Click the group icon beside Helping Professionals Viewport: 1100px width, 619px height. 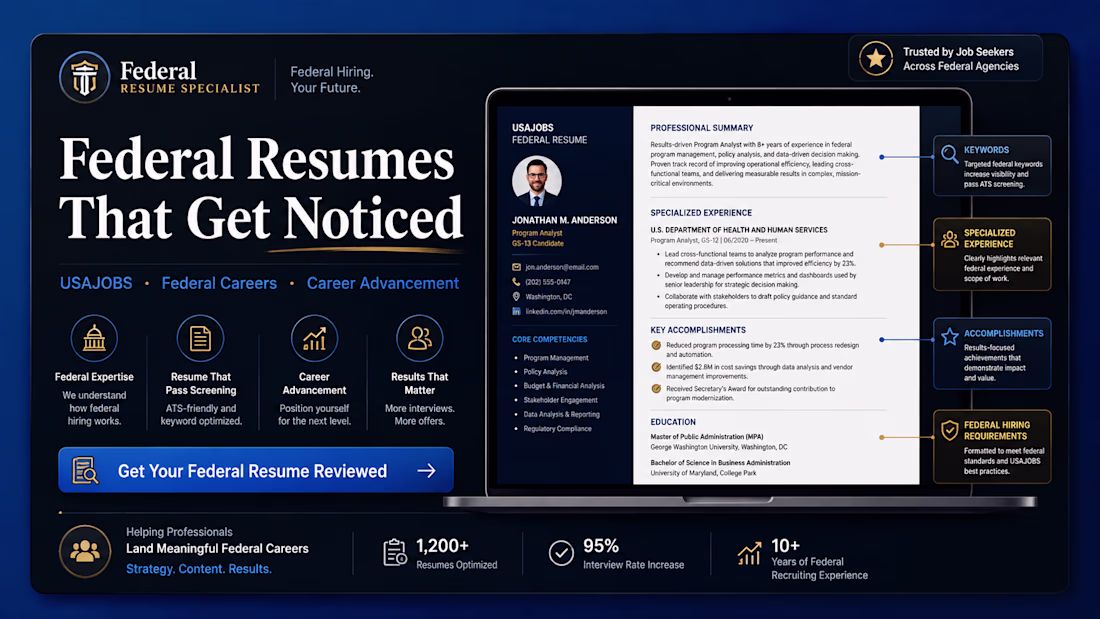coord(85,551)
